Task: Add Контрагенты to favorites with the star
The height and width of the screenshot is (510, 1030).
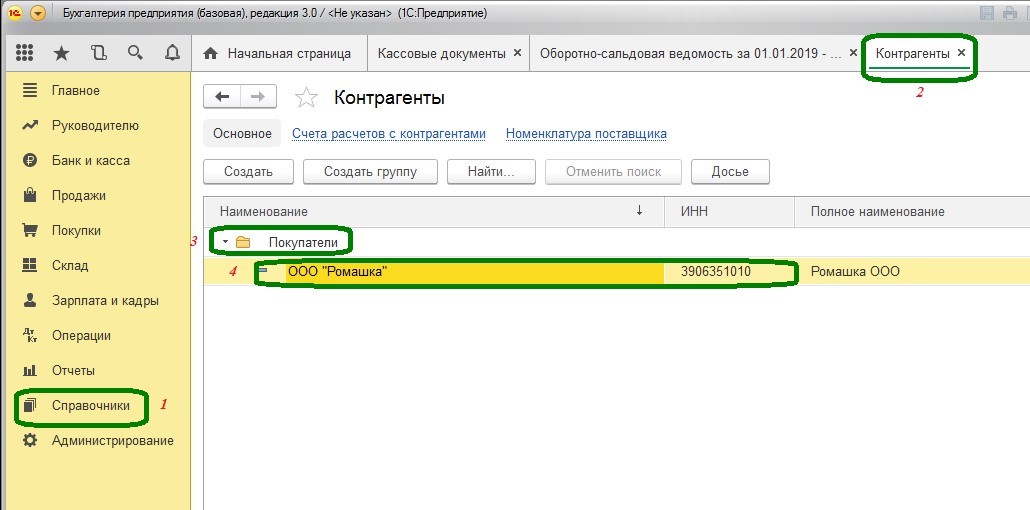Action: pyautogui.click(x=306, y=98)
